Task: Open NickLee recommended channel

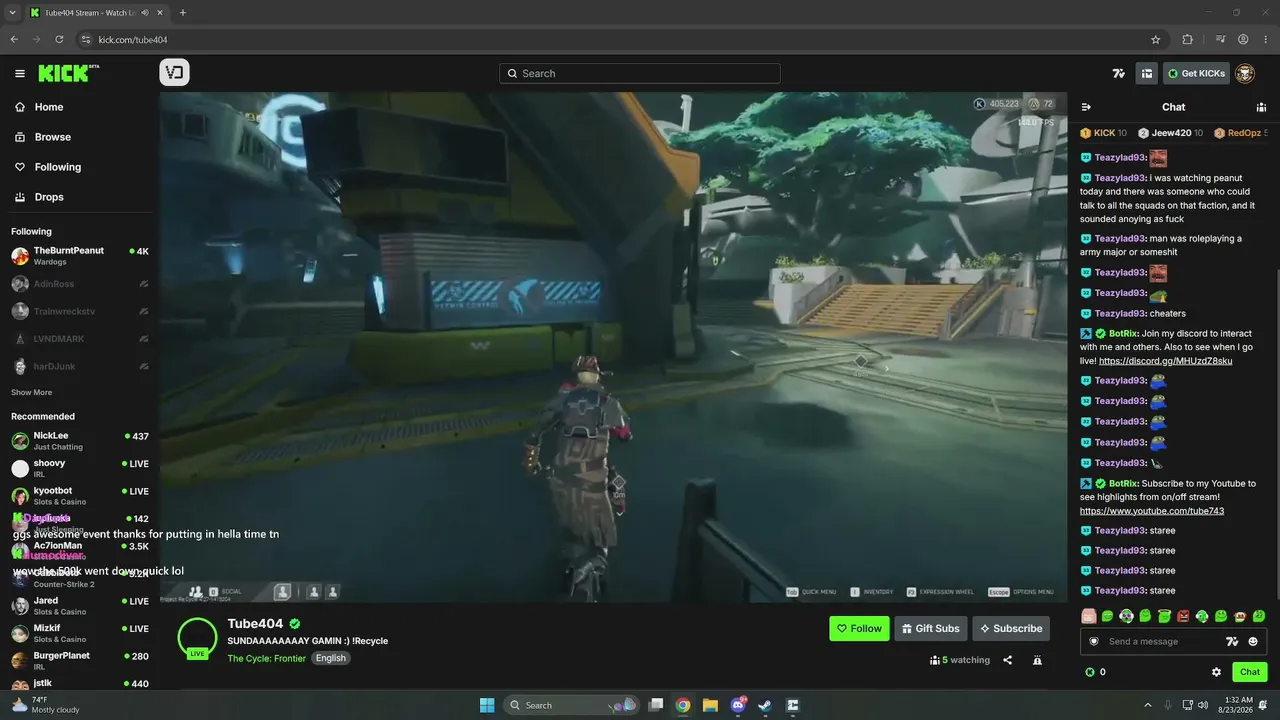Action: 80,441
